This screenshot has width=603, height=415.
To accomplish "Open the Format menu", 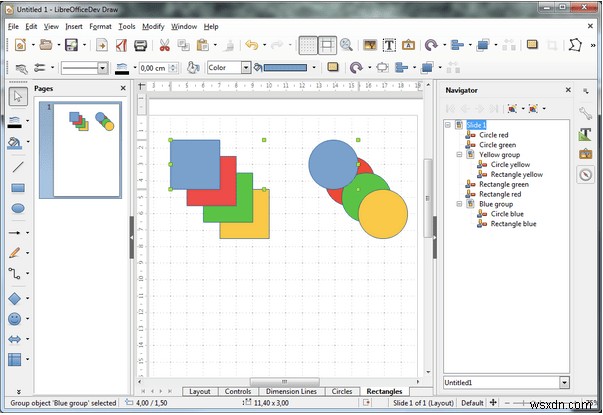I will tap(100, 27).
